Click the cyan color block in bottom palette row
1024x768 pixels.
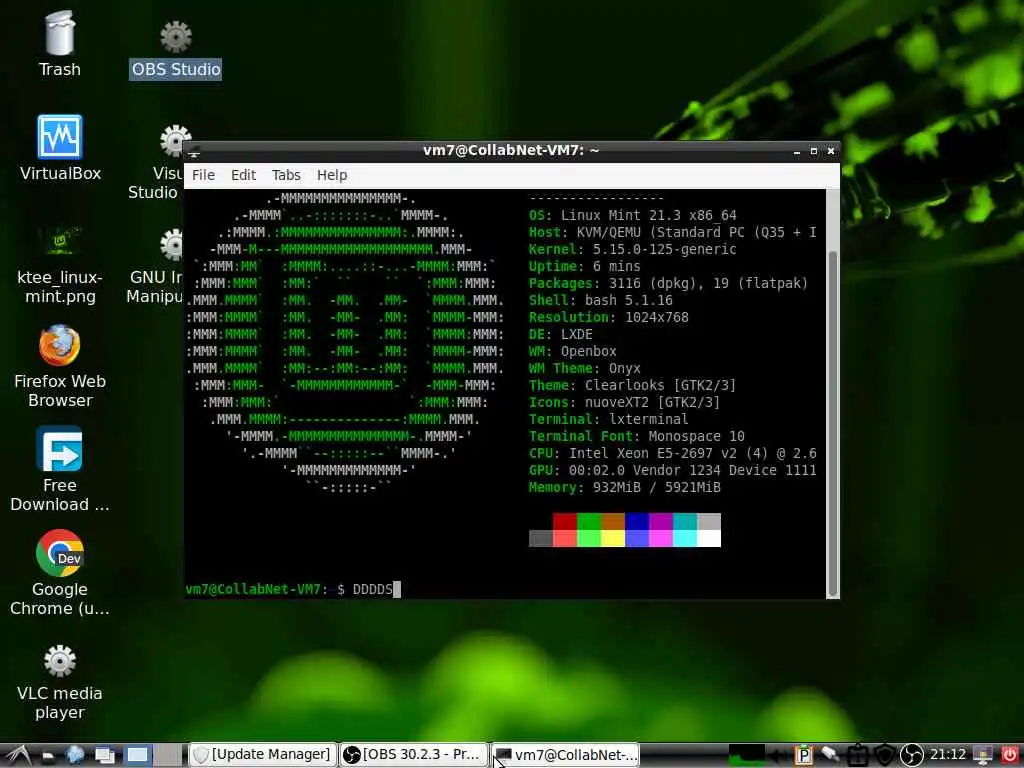point(685,538)
